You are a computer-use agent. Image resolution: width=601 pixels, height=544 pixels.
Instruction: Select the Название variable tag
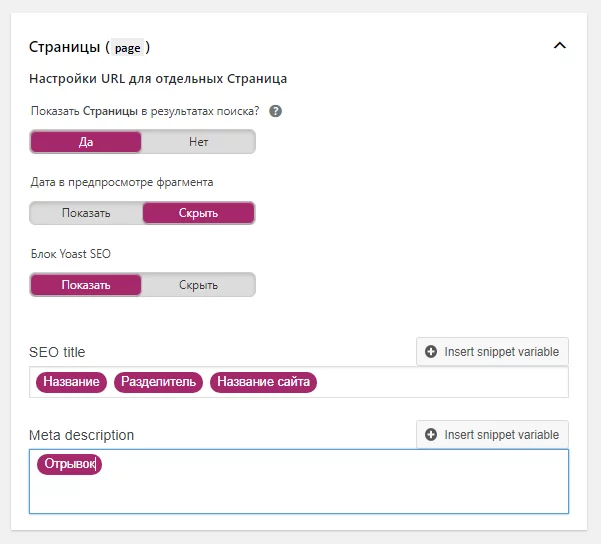(71, 382)
